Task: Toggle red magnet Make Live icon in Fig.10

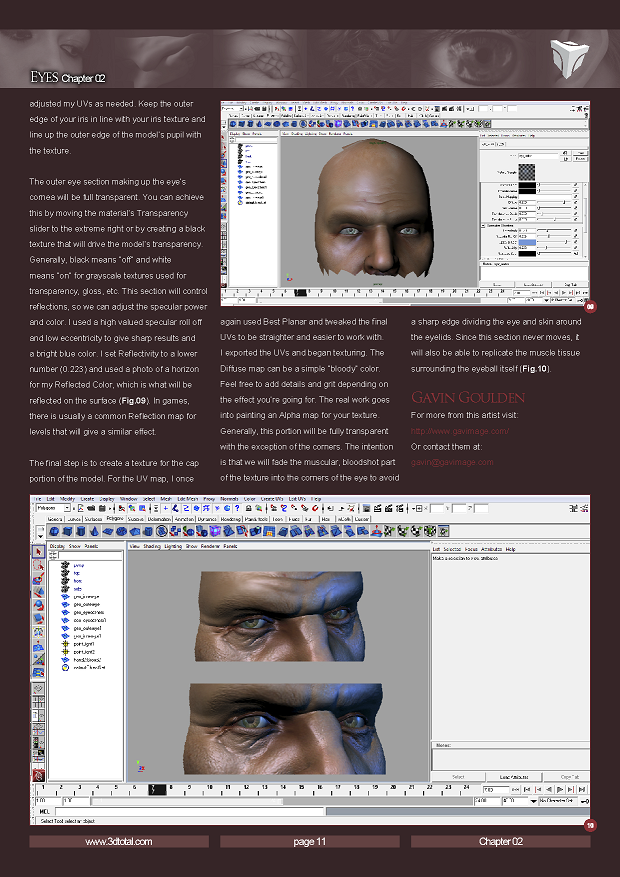Action: pos(315,508)
